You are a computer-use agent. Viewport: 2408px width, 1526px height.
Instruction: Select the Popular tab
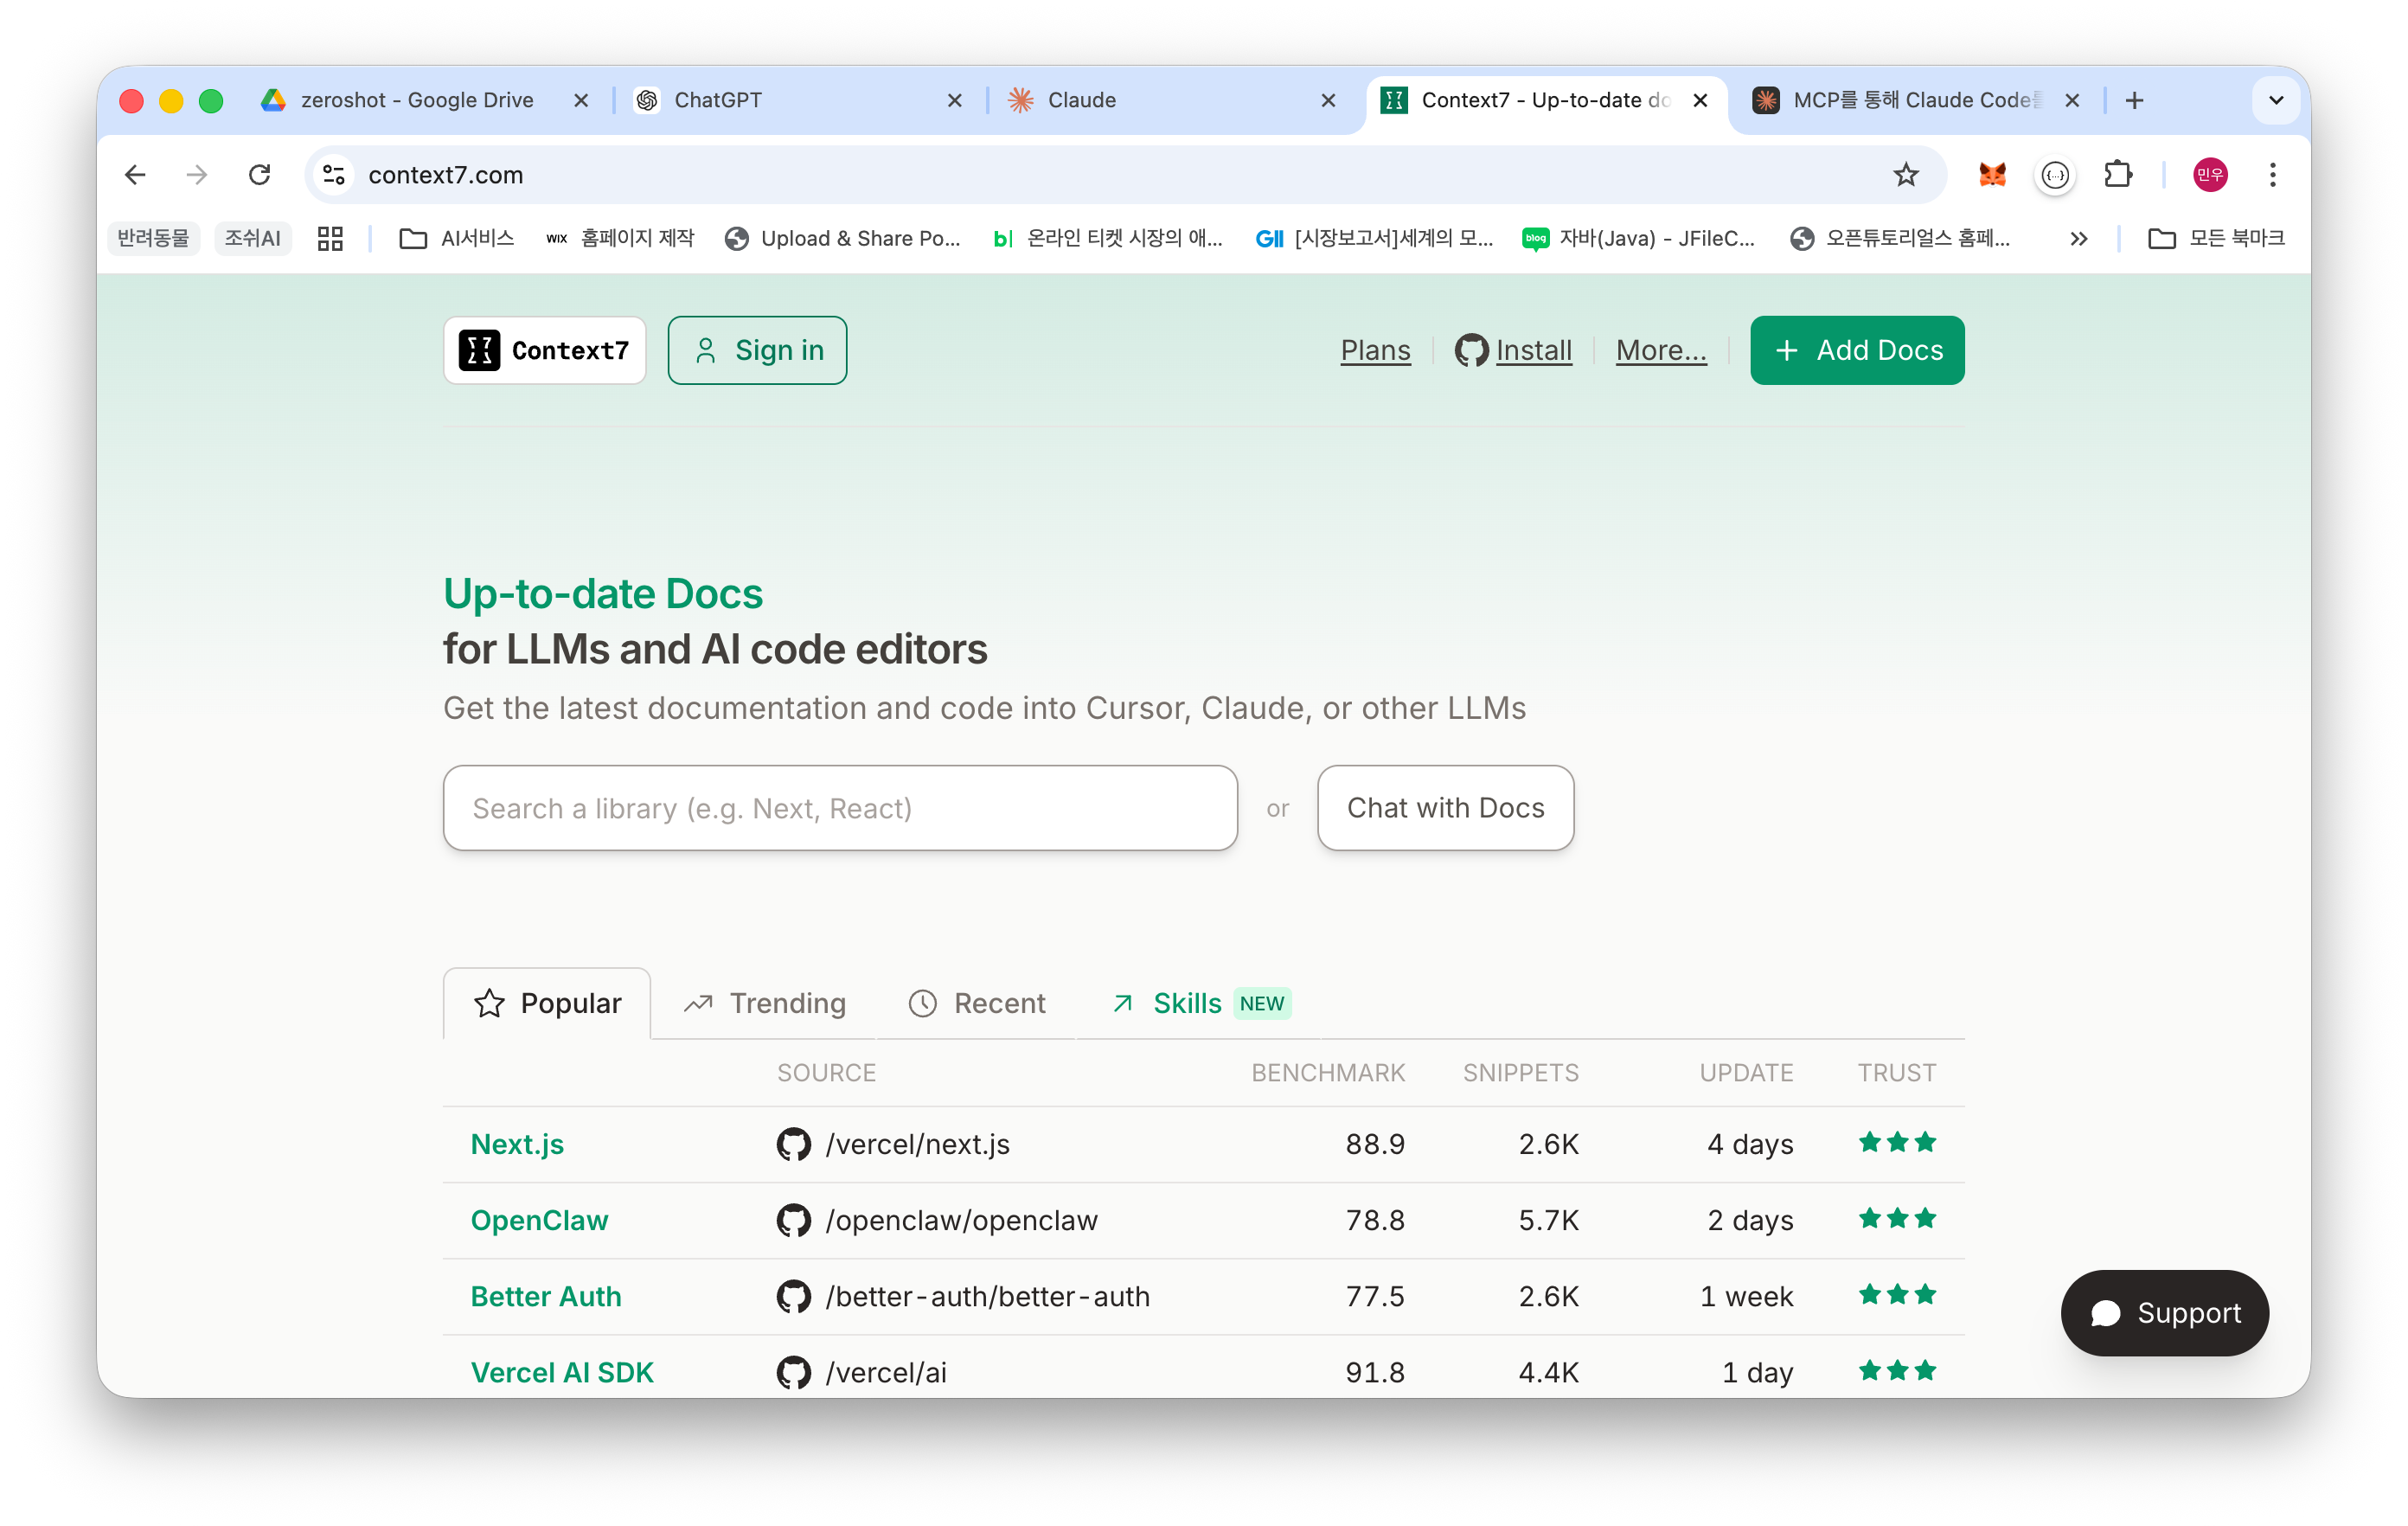pos(547,1003)
